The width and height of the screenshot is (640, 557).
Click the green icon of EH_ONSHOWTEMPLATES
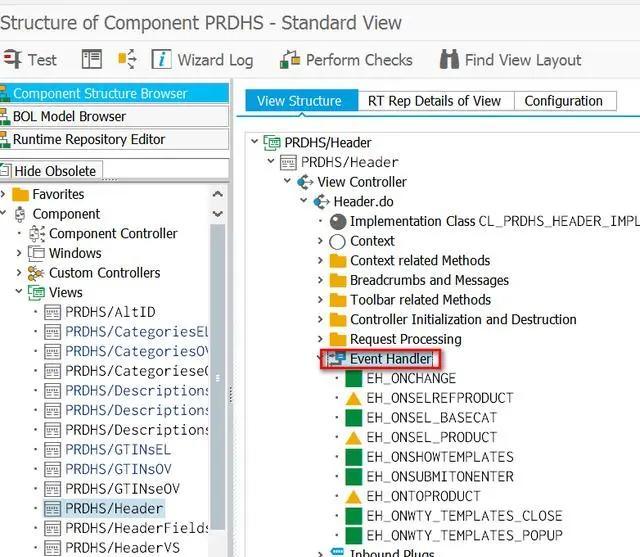[x=353, y=457]
